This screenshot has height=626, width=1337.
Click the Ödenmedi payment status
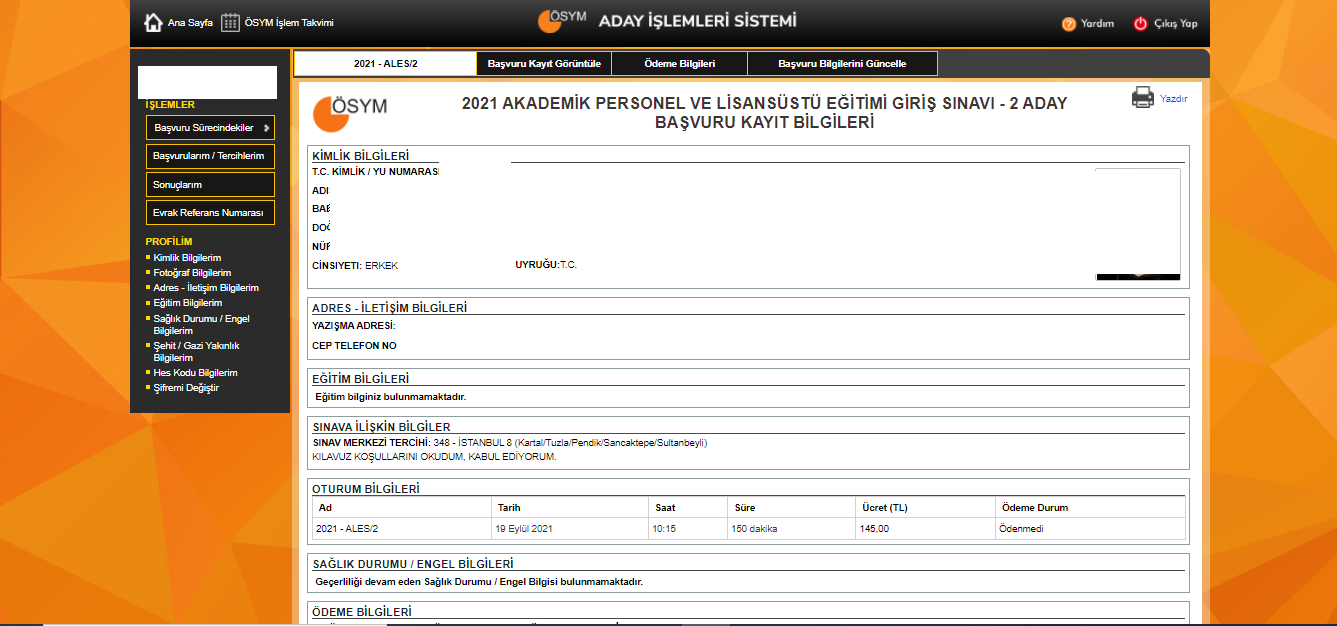(1021, 529)
